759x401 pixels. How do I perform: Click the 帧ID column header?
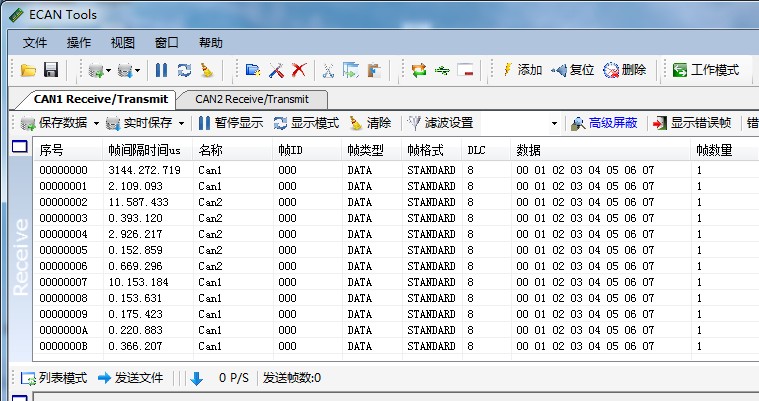(x=307, y=150)
